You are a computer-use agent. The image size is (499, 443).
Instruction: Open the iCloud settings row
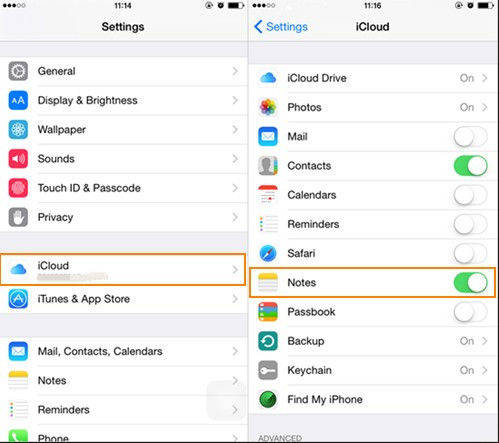[x=123, y=269]
